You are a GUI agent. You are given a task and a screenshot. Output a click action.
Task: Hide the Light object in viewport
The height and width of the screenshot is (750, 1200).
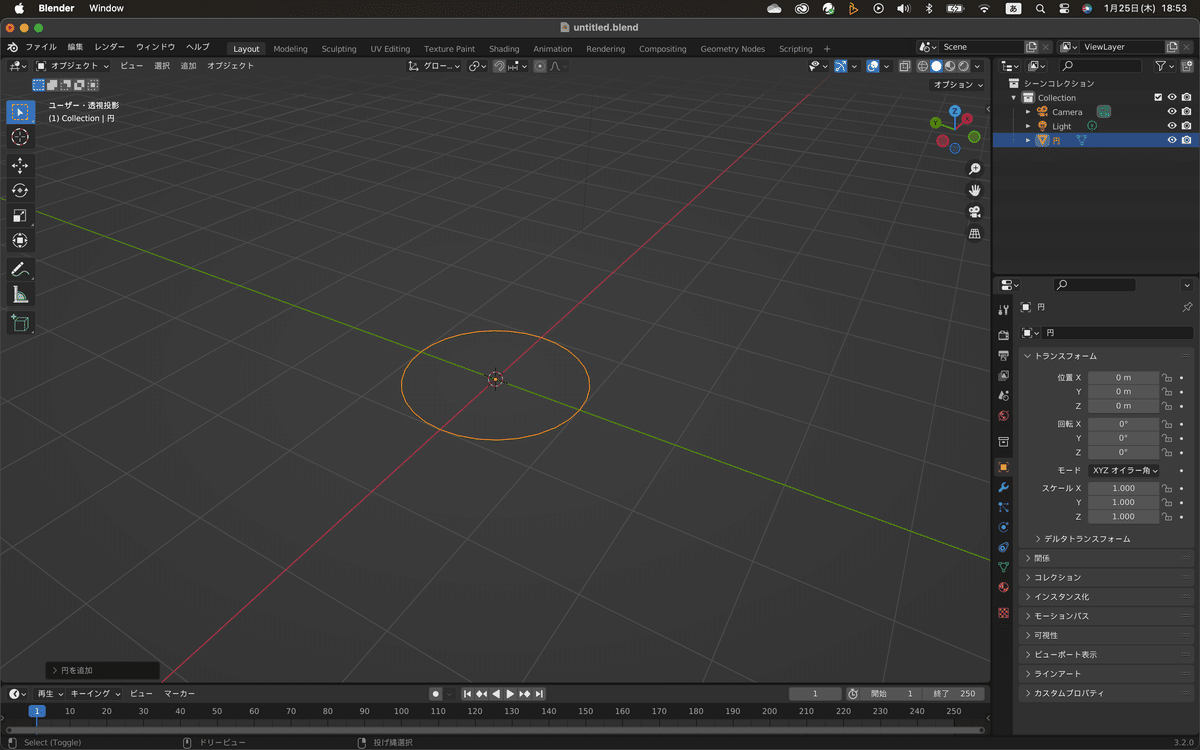tap(1172, 126)
